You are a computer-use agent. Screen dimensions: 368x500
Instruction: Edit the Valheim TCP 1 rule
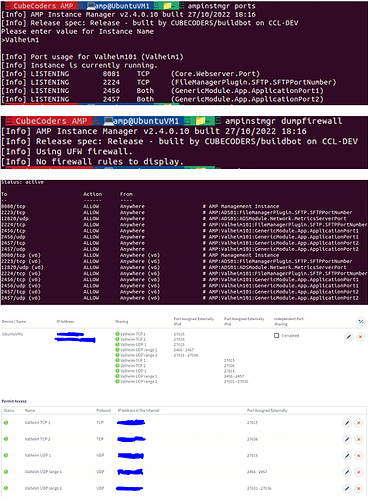(347, 423)
